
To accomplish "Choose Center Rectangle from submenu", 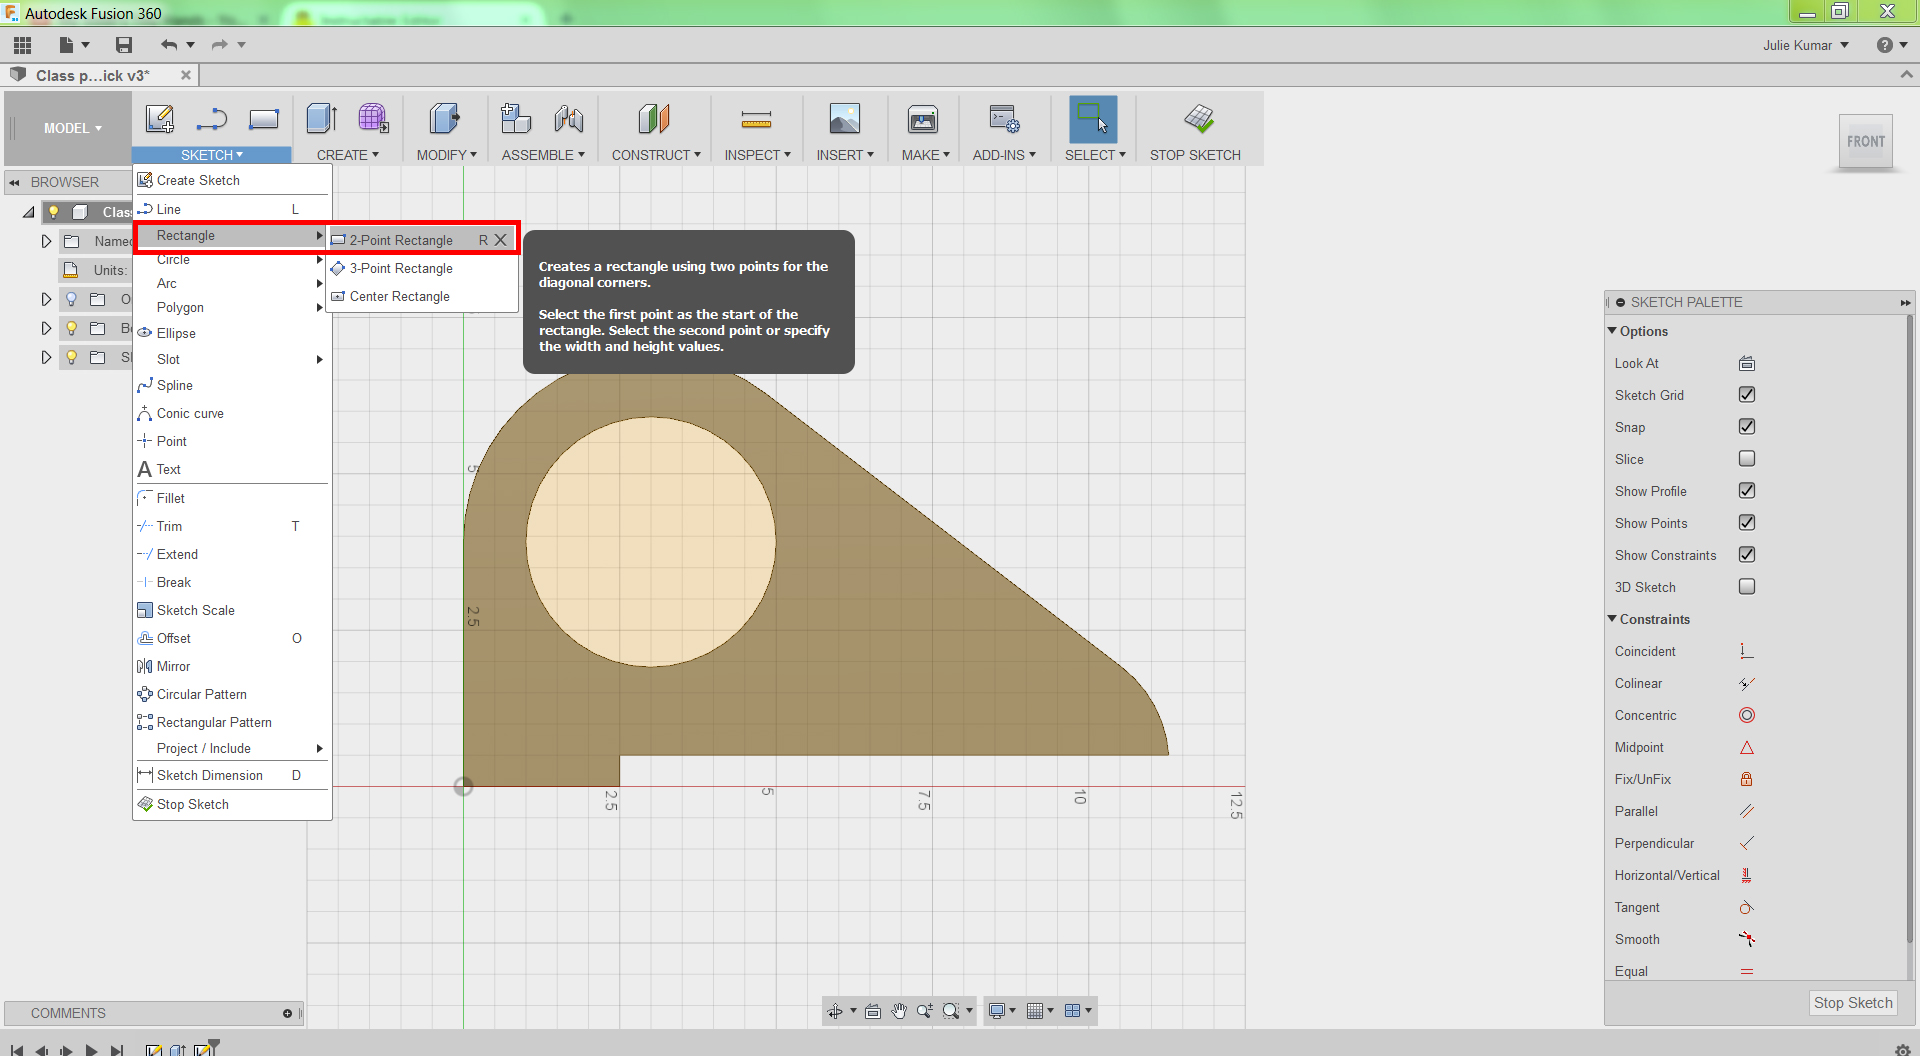I will tap(423, 296).
